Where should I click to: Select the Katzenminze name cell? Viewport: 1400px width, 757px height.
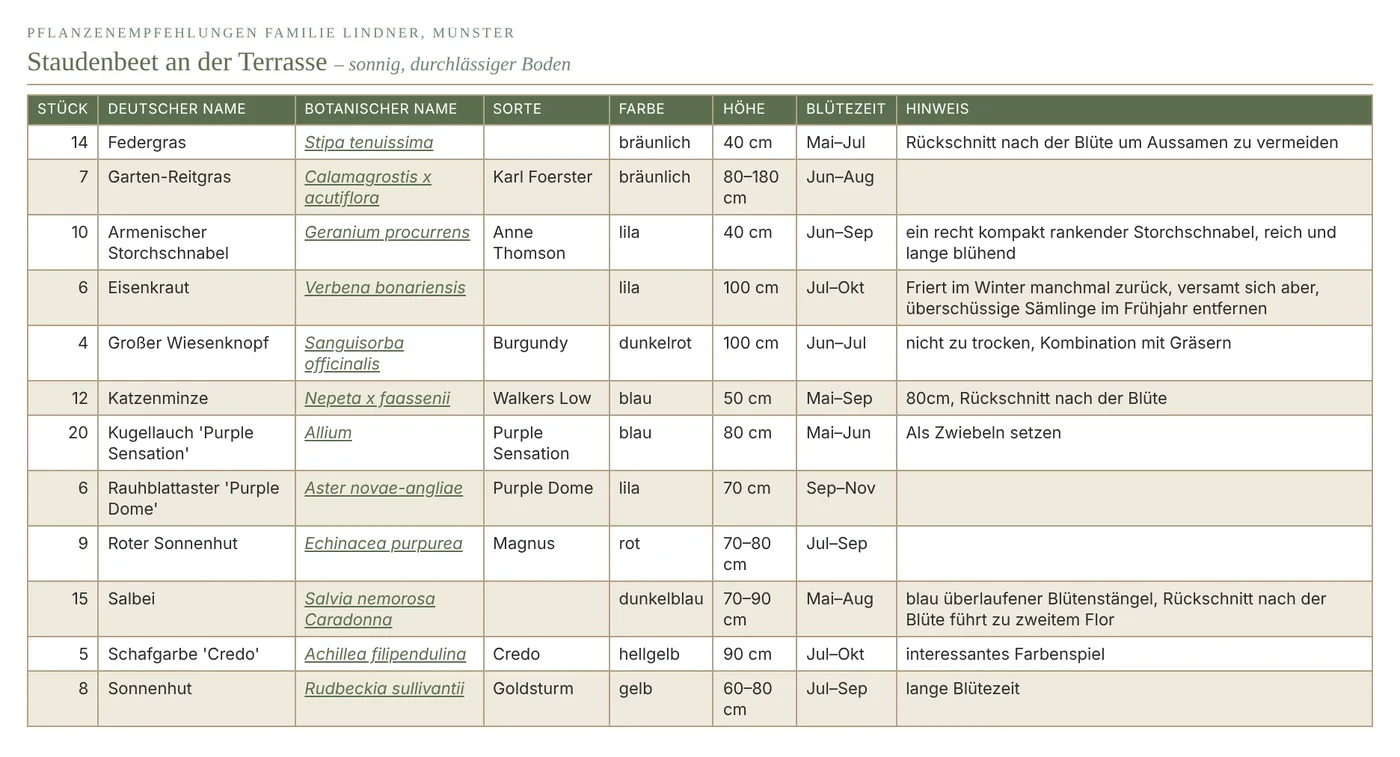(x=197, y=398)
